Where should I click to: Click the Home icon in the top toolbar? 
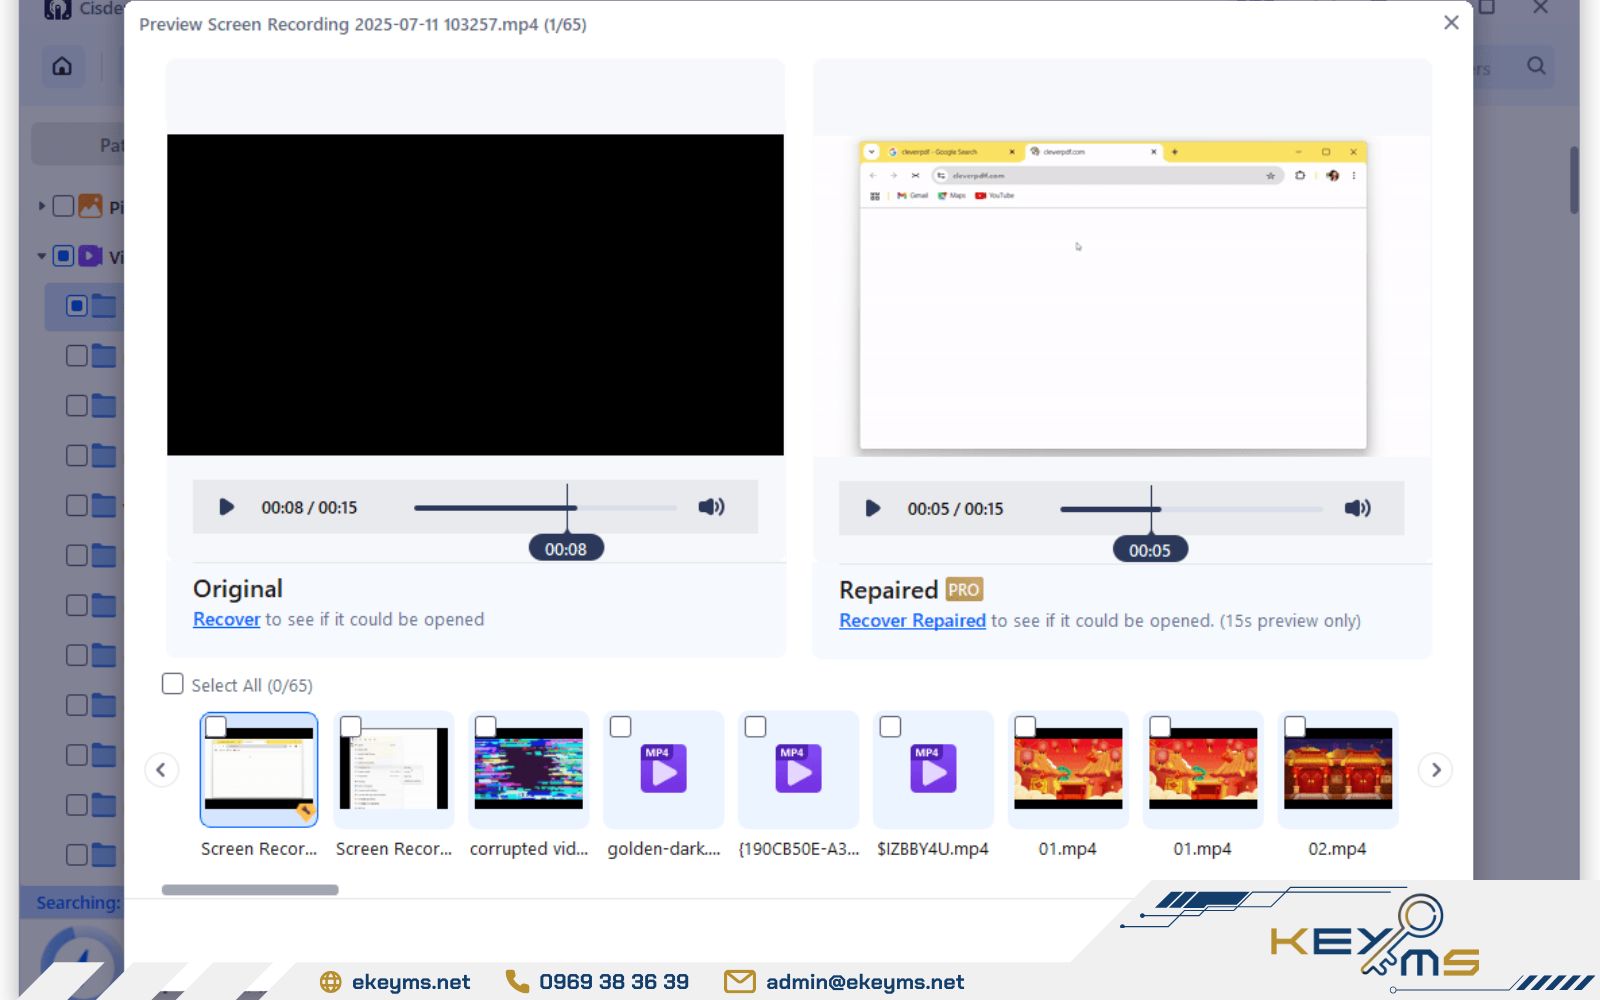point(62,67)
